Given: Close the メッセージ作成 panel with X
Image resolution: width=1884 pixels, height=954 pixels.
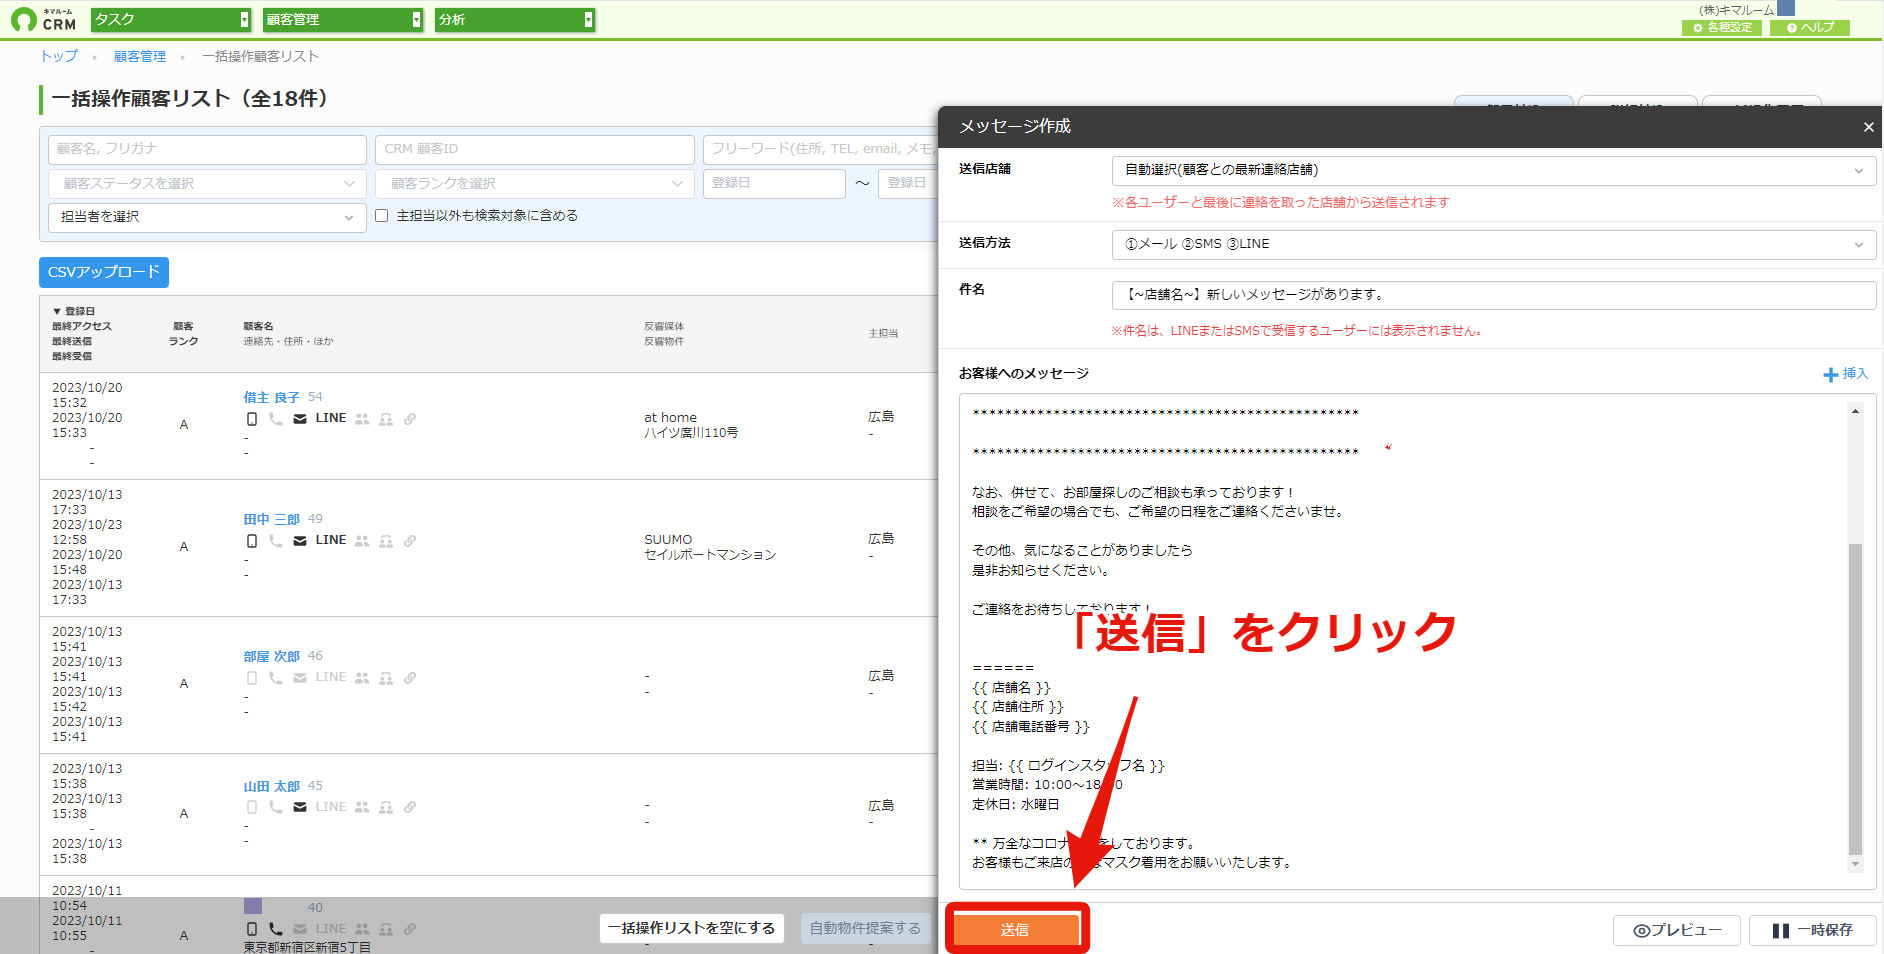Looking at the screenshot, I should 1868,127.
